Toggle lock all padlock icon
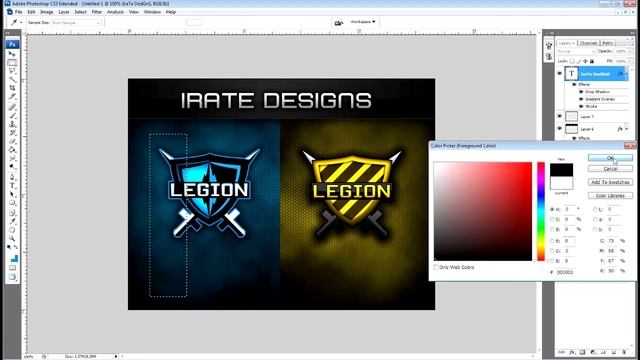The width and height of the screenshot is (640, 360). (x=592, y=61)
